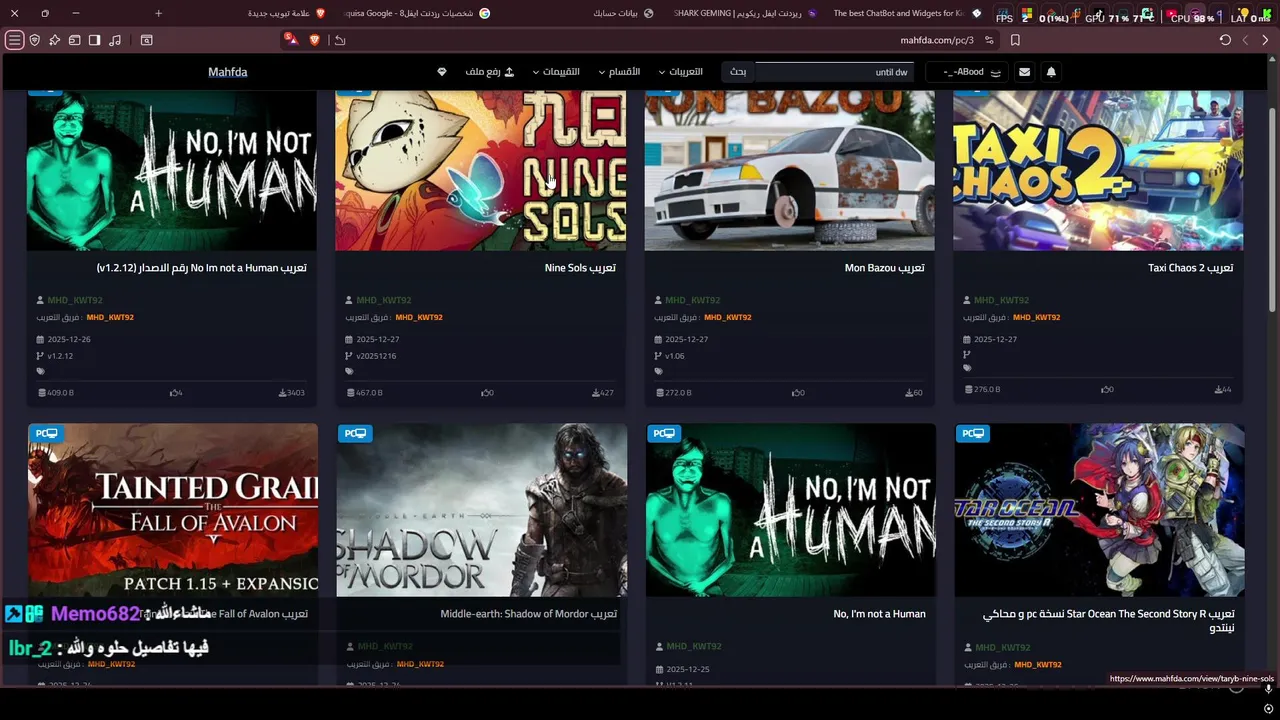
Task: Click the Brave Rewards triangle icon
Action: point(290,40)
